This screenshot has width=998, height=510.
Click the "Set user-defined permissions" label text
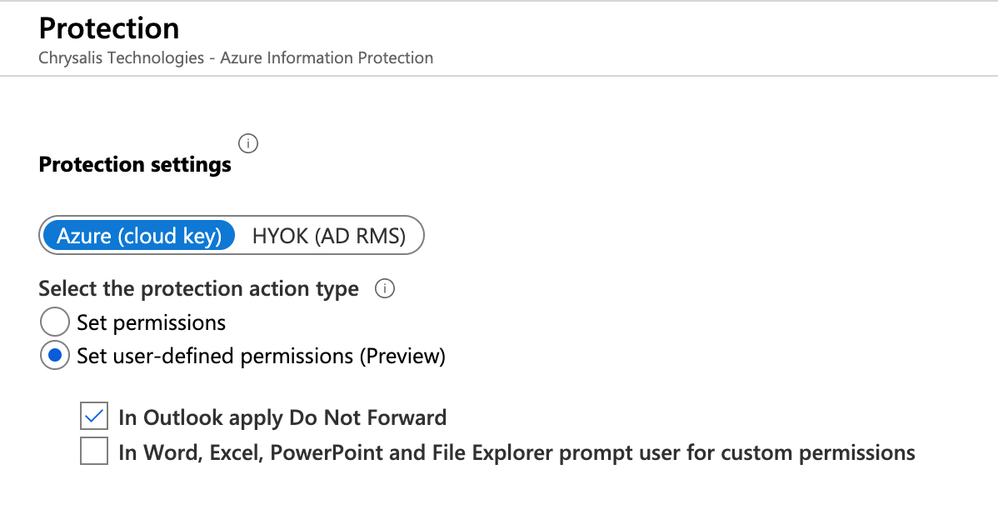click(x=214, y=356)
